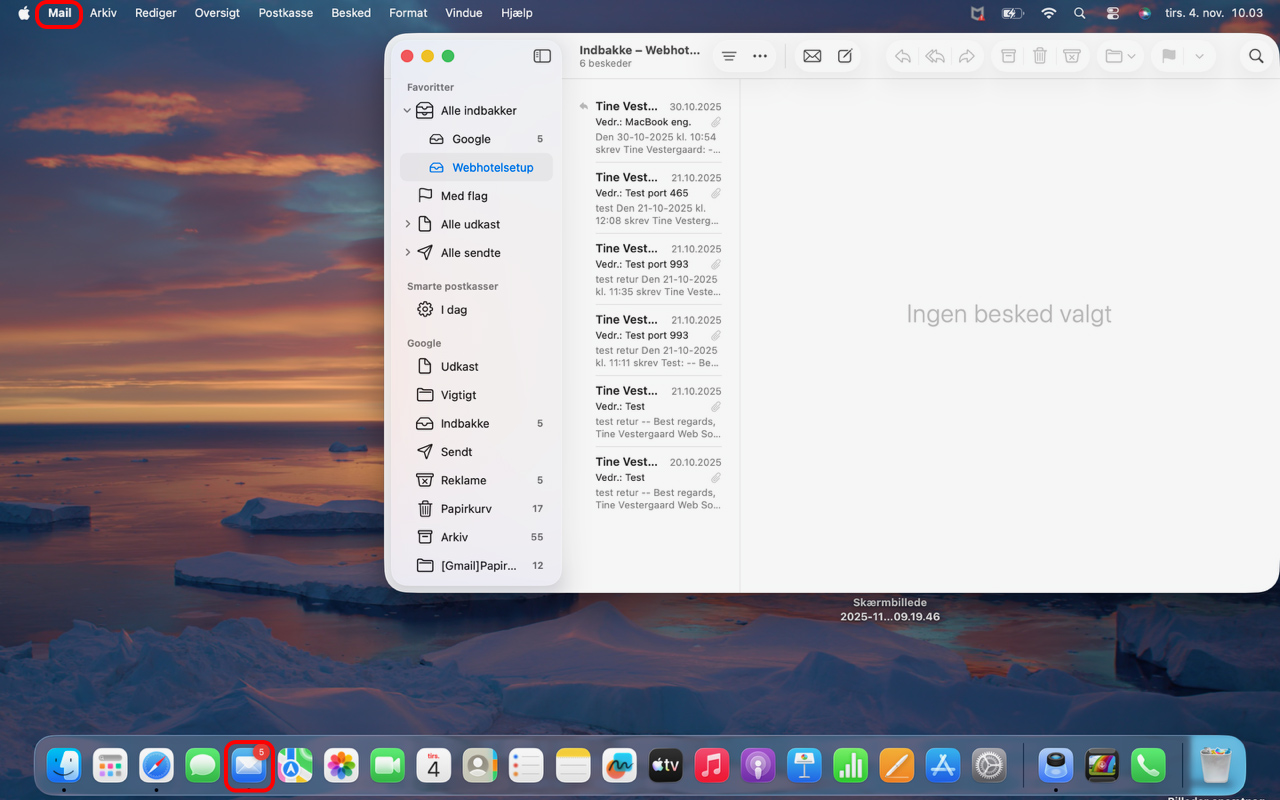This screenshot has height=800, width=1280.
Task: Launch Music app from the Dock
Action: pos(711,766)
